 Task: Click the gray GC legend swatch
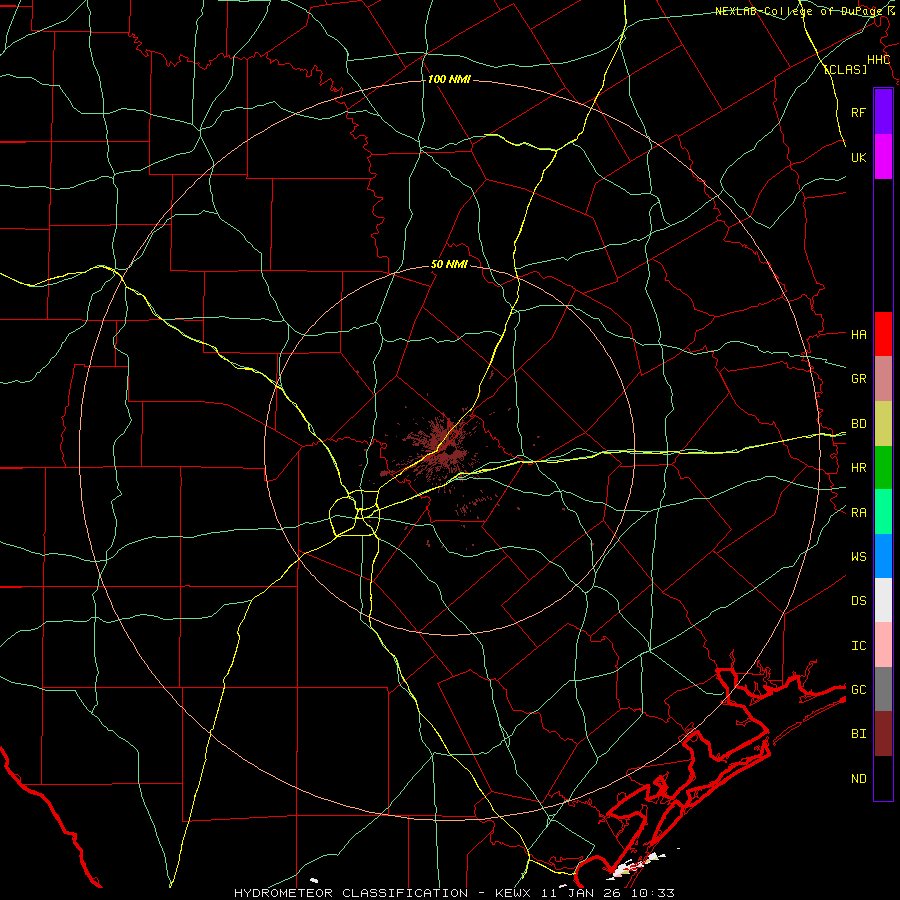(883, 689)
